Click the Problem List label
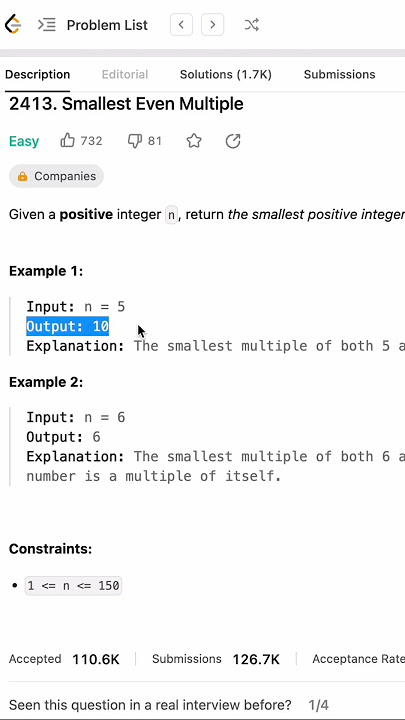The image size is (405, 720). [x=107, y=25]
